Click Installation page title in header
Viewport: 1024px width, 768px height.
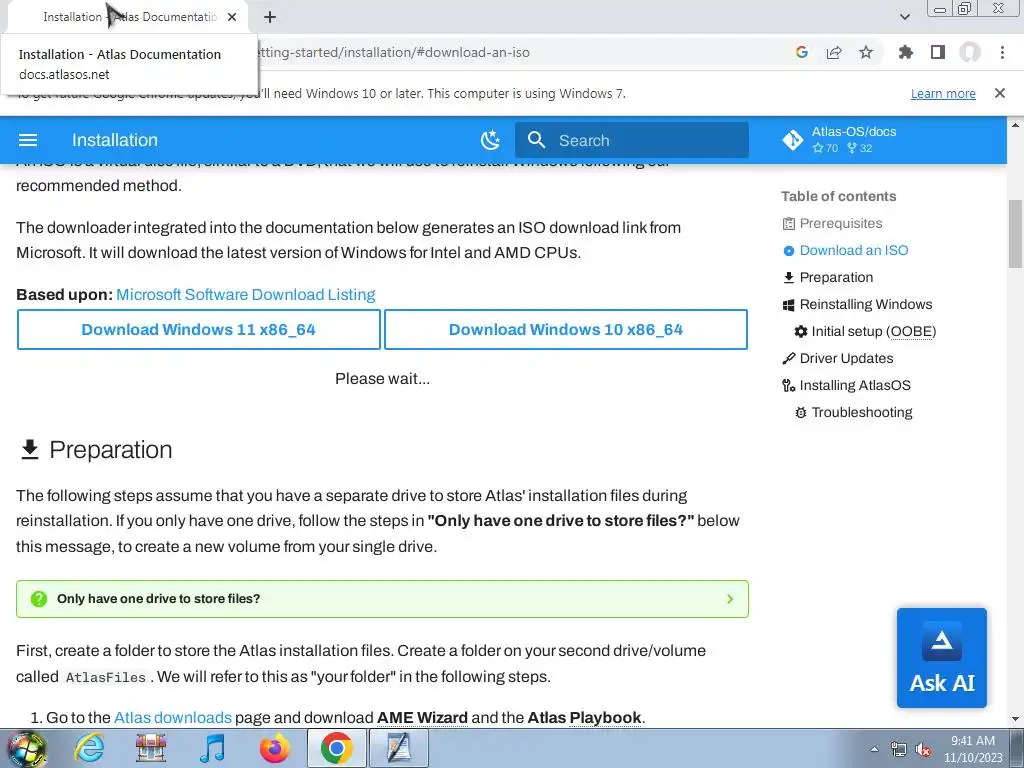pos(115,140)
